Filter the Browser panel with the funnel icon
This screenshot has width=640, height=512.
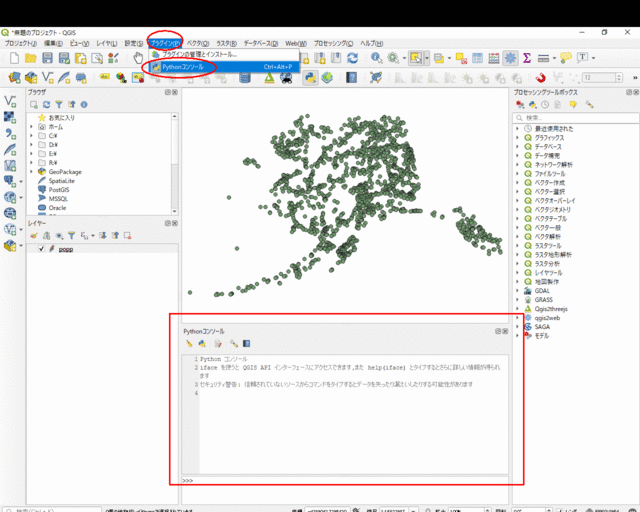tap(59, 105)
